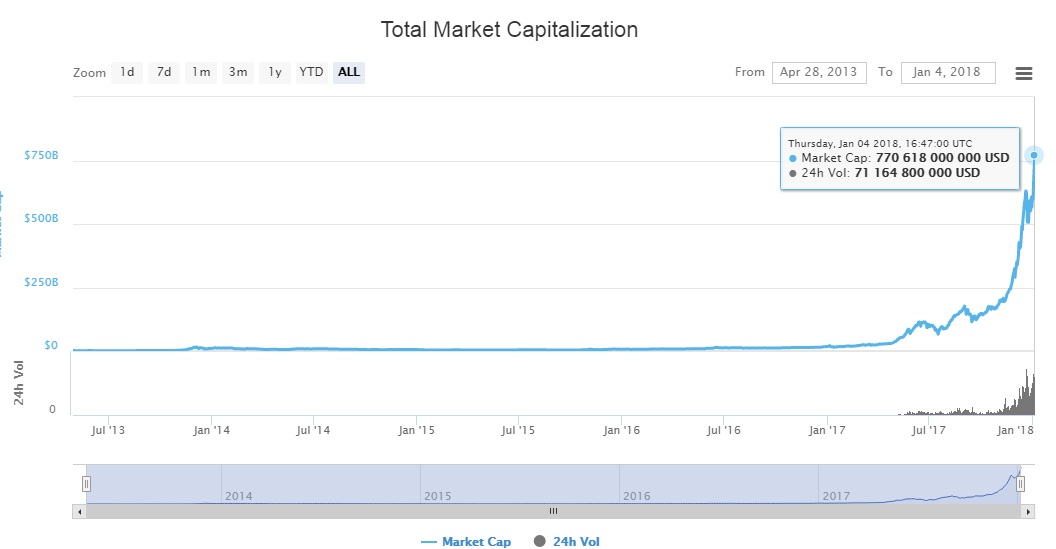This screenshot has height=549, width=1056.
Task: Select the 7d zoom range
Action: click(x=164, y=72)
